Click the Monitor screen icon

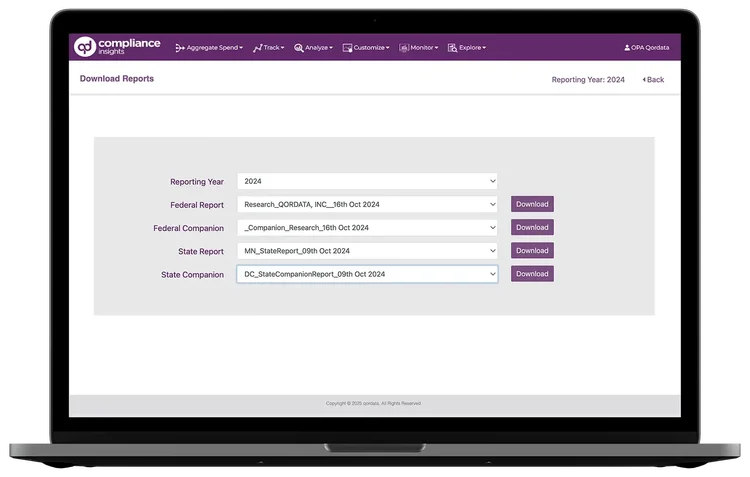[x=404, y=48]
